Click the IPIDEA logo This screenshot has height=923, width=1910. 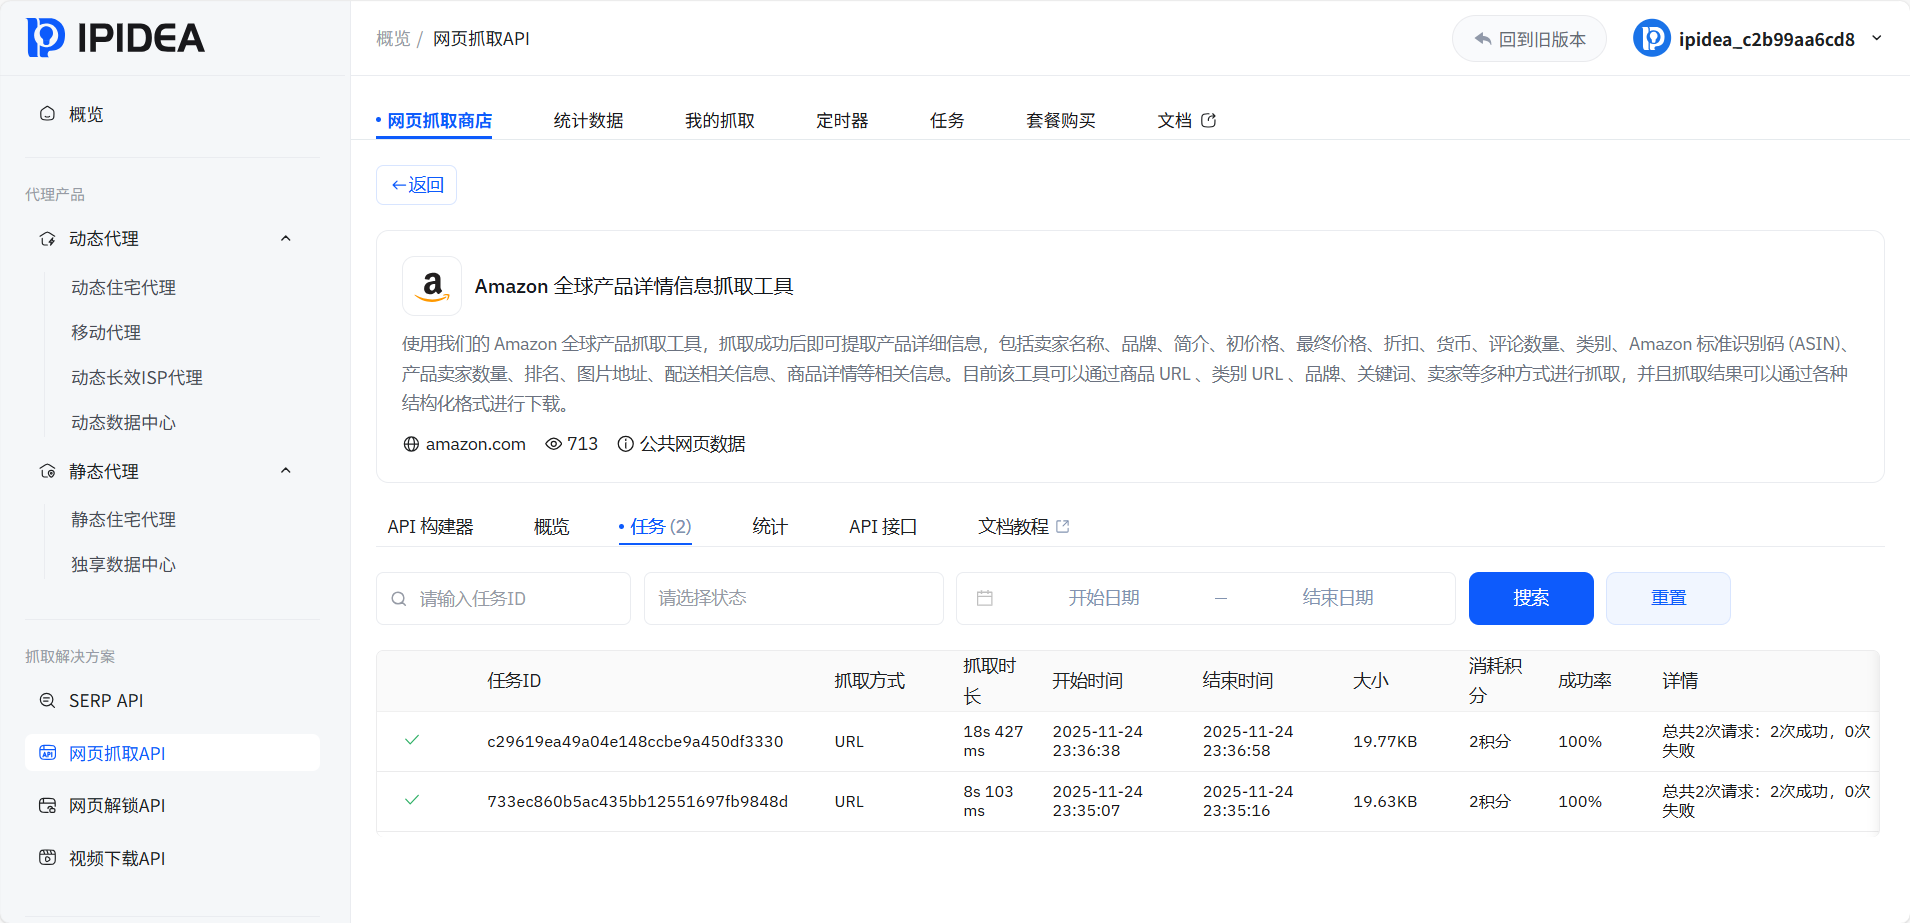pyautogui.click(x=115, y=38)
